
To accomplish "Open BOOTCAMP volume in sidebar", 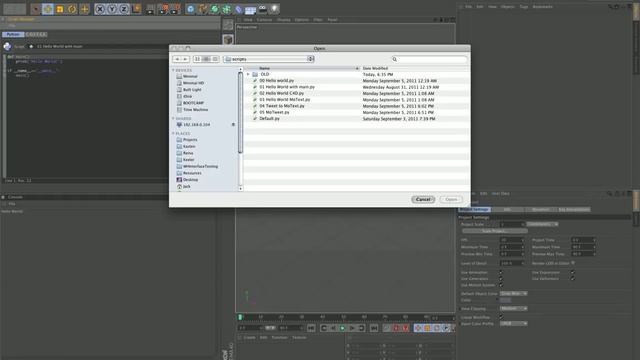I will click(x=193, y=103).
